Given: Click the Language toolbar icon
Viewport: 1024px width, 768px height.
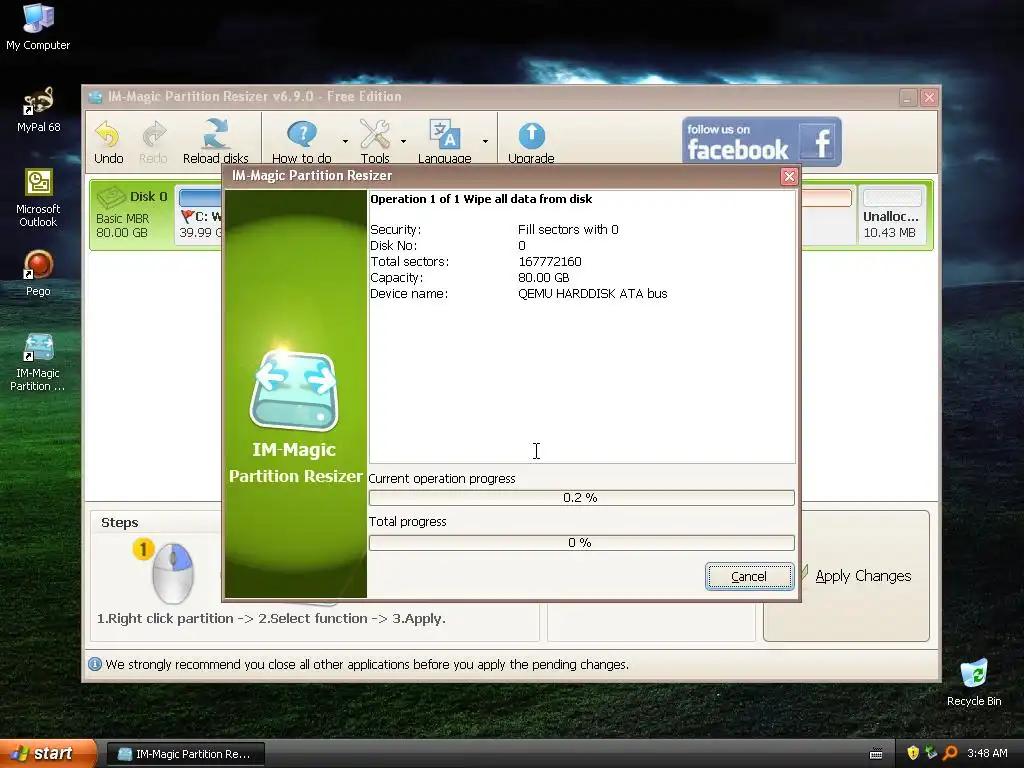Looking at the screenshot, I should pyautogui.click(x=445, y=142).
